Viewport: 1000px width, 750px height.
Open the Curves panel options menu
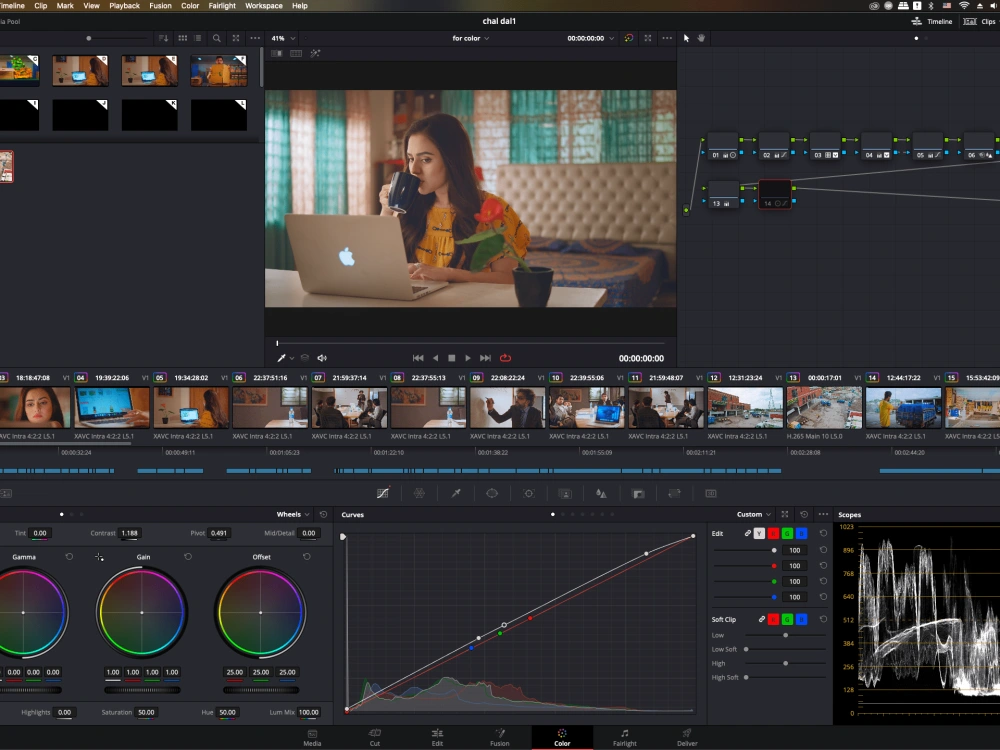coord(823,514)
